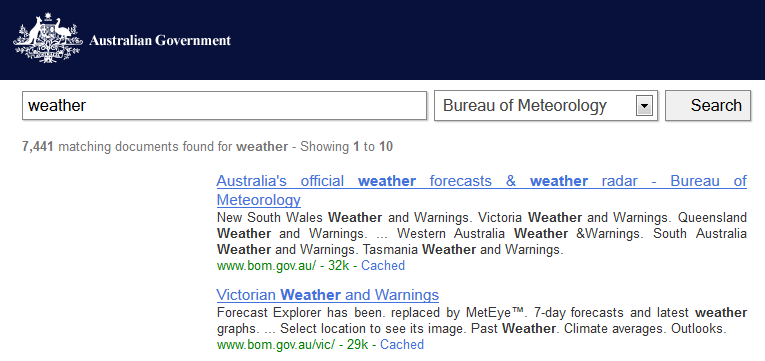The height and width of the screenshot is (361, 765).
Task: Click the Australian coat of arms crest
Action: [48, 38]
